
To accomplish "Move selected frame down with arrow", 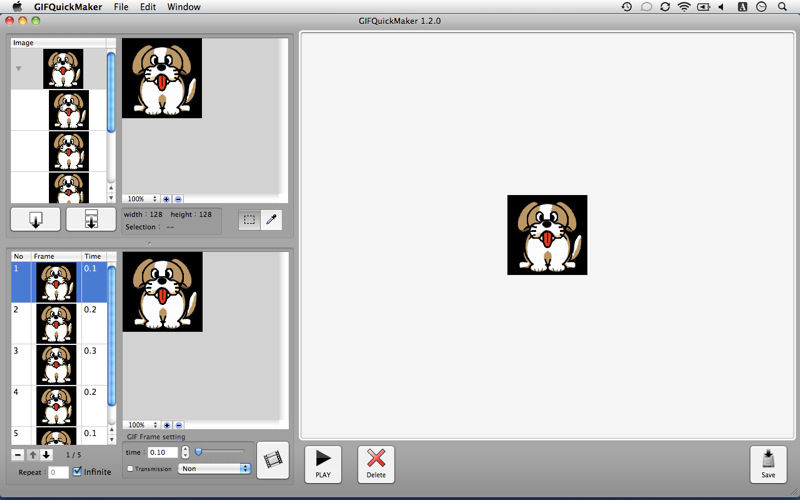I will 46,455.
